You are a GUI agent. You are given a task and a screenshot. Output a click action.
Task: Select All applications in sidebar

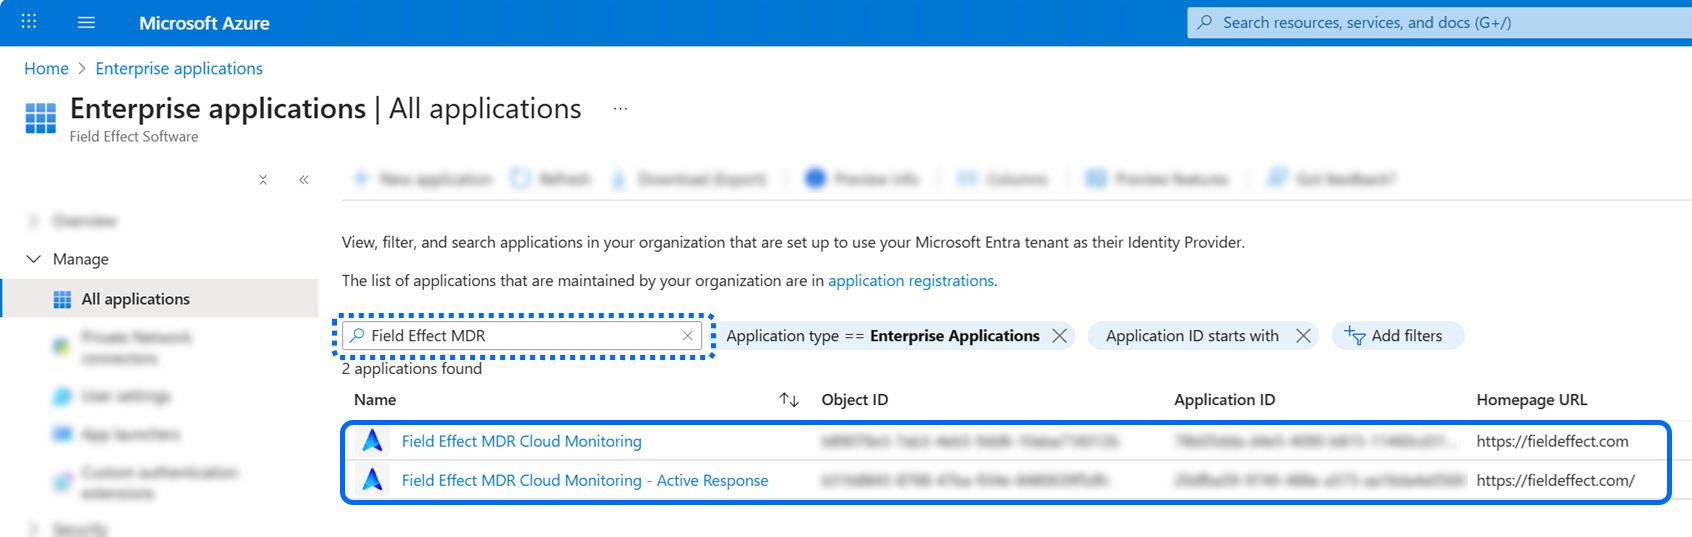(x=160, y=298)
